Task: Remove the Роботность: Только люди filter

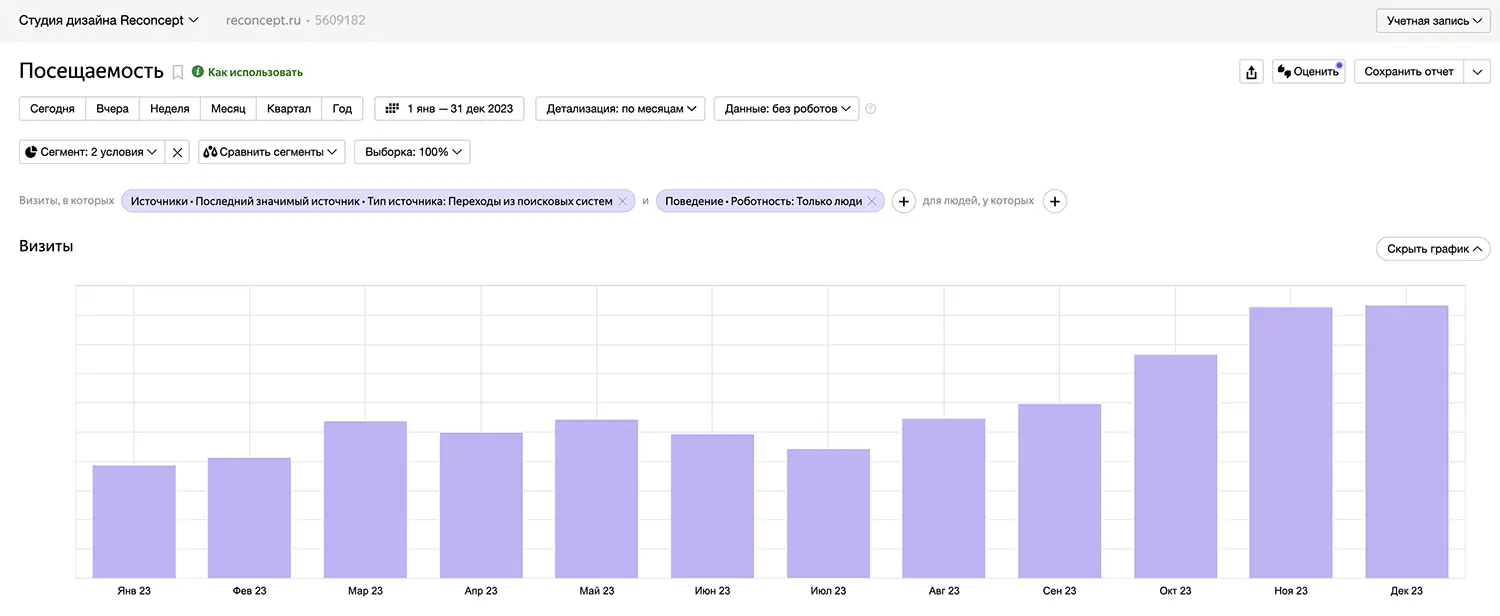Action: point(871,201)
